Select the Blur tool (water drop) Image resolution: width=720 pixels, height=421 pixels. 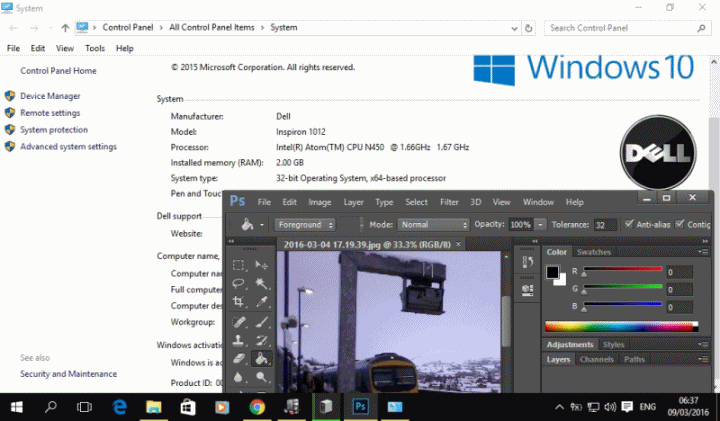(x=238, y=377)
